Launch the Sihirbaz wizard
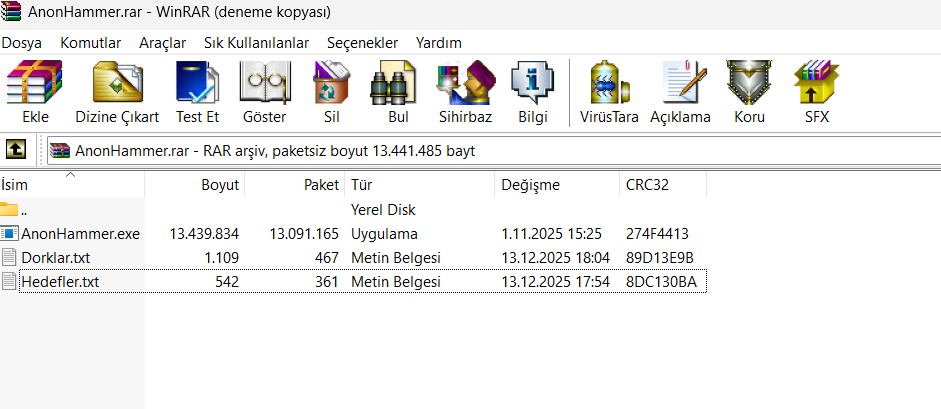Screen dimensions: 941x409 point(466,82)
